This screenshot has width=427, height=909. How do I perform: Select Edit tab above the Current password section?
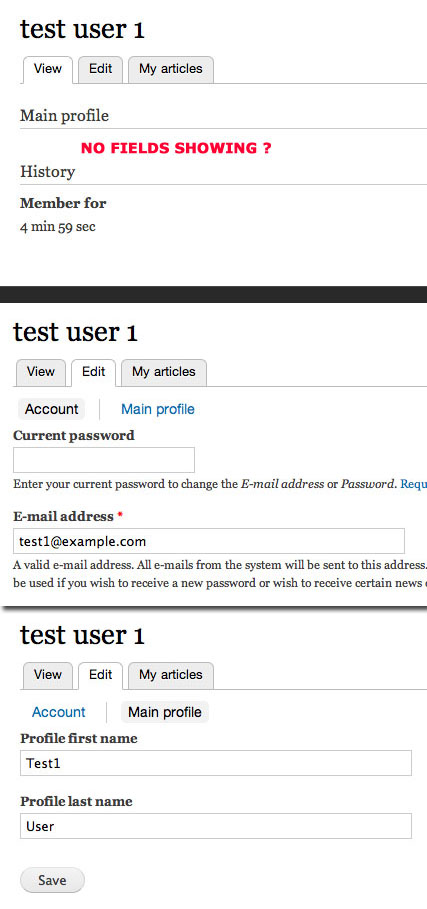pos(93,372)
